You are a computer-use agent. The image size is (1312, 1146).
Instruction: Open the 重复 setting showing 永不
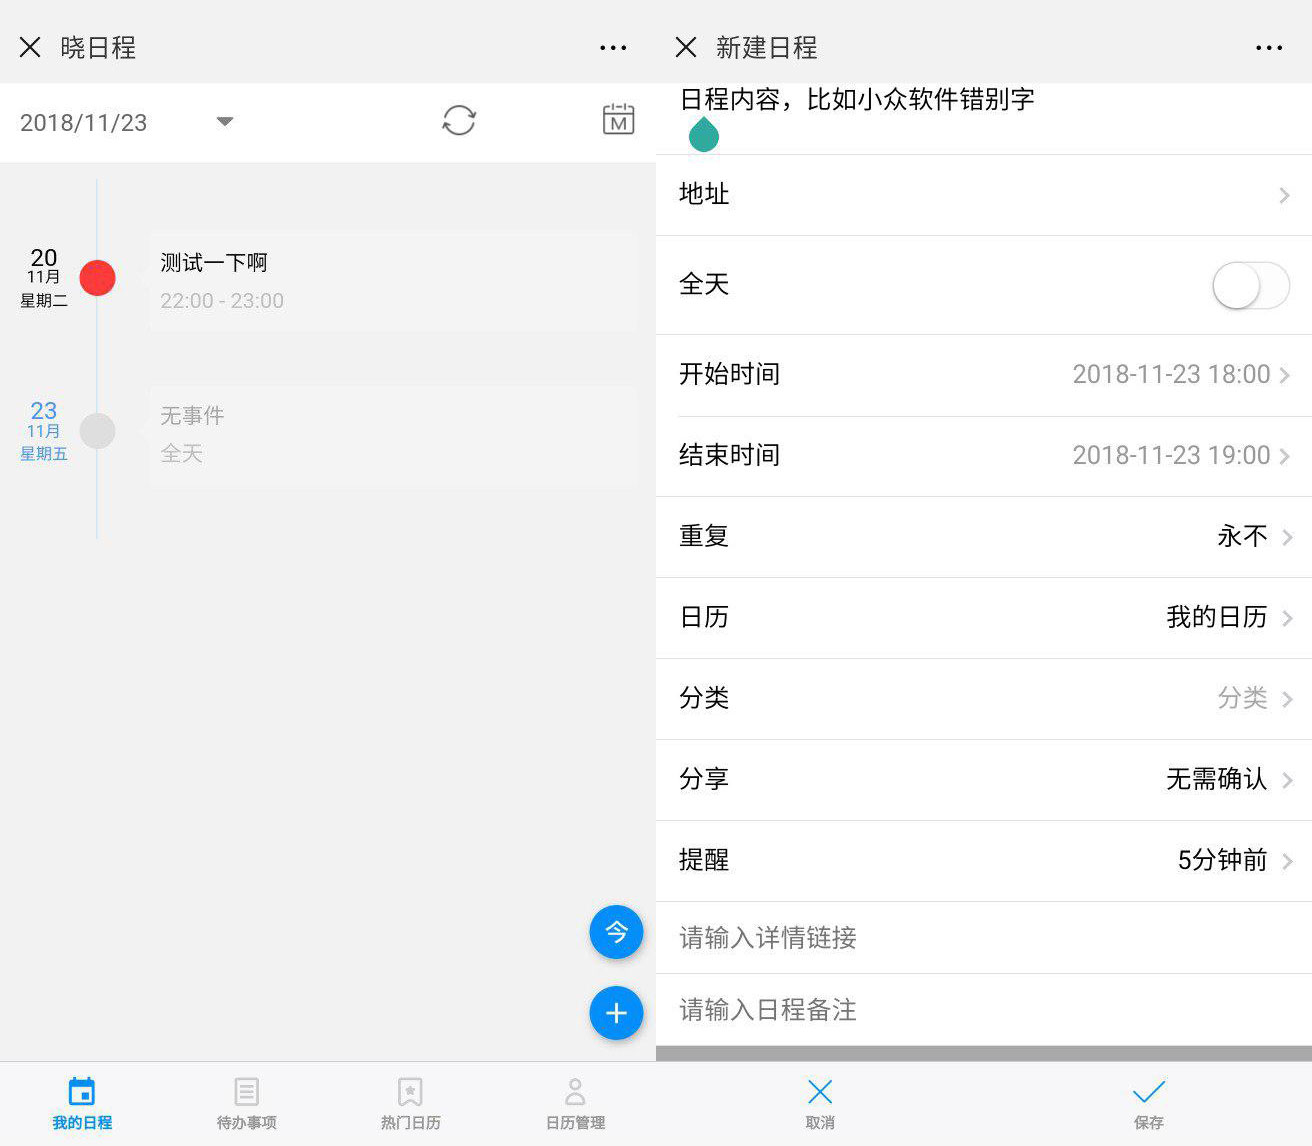pos(984,537)
